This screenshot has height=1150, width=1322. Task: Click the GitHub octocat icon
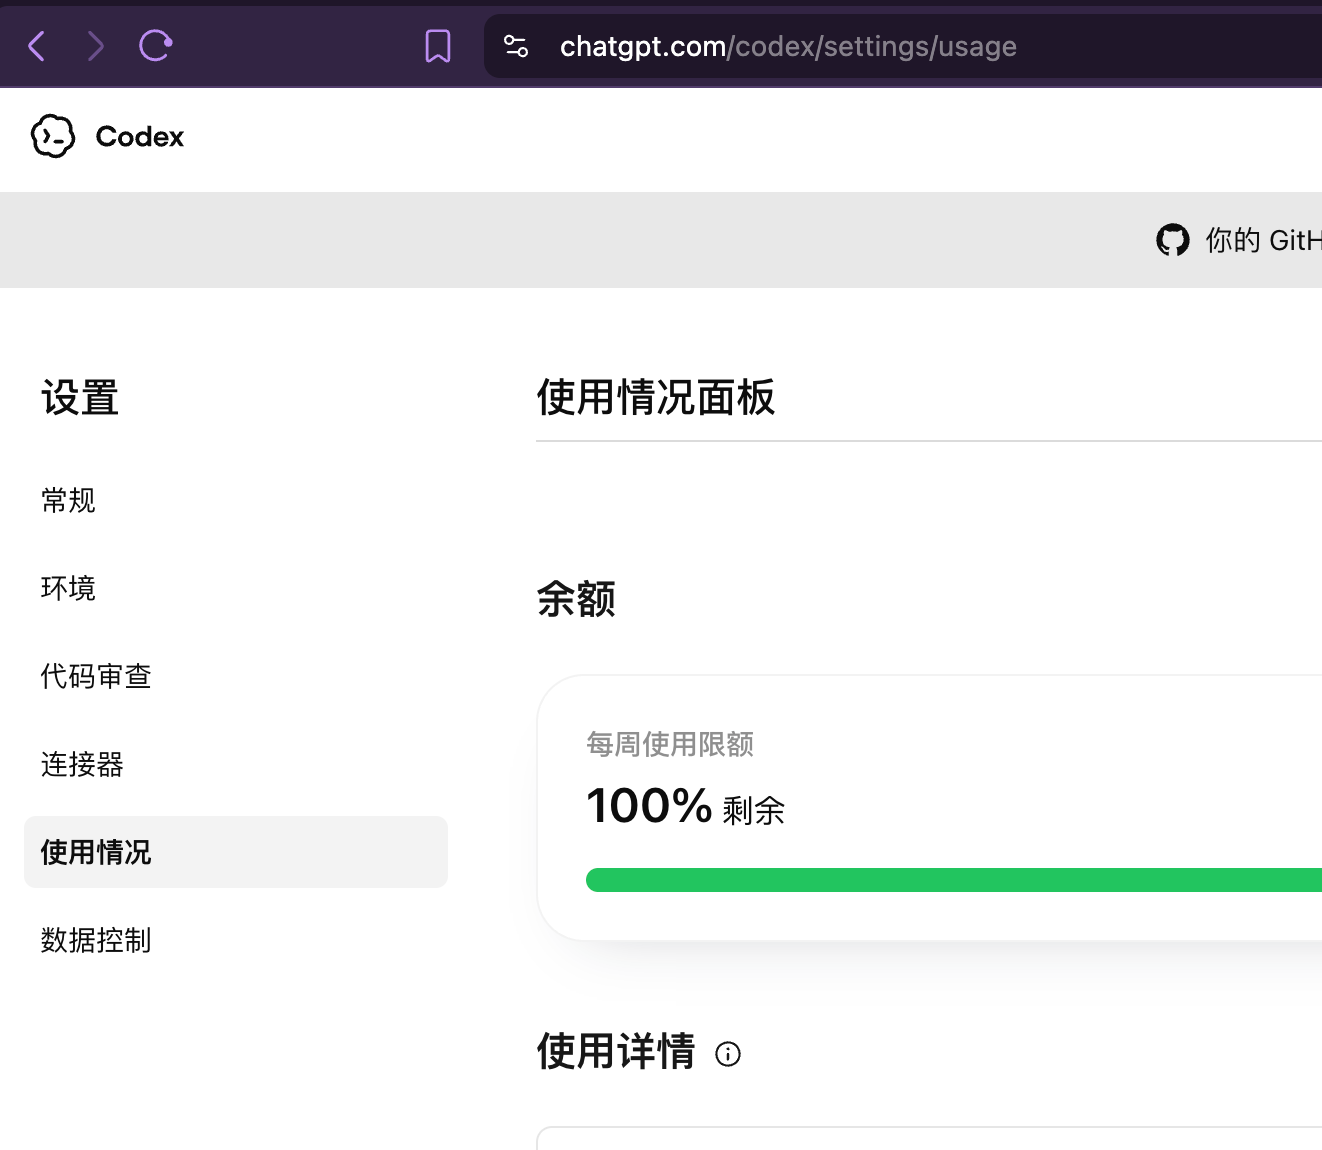click(x=1173, y=240)
